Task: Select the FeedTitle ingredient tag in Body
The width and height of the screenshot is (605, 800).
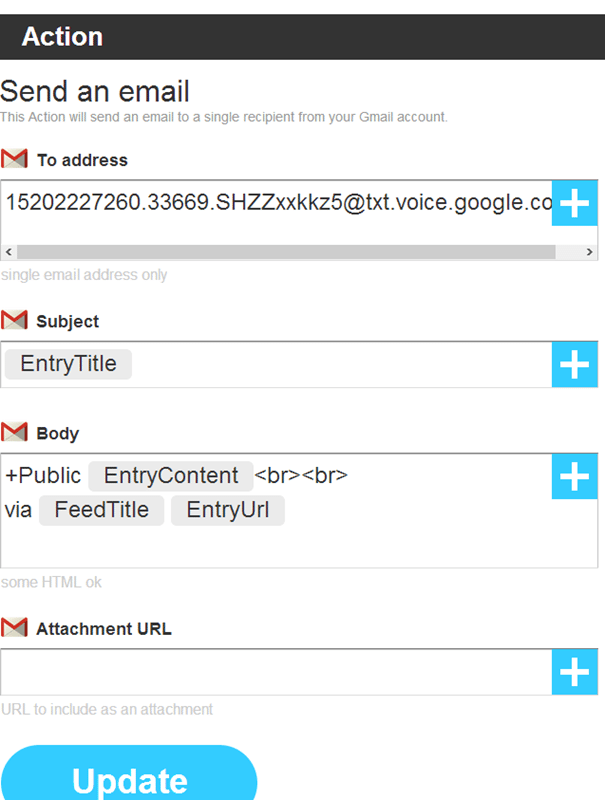Action: pyautogui.click(x=102, y=510)
